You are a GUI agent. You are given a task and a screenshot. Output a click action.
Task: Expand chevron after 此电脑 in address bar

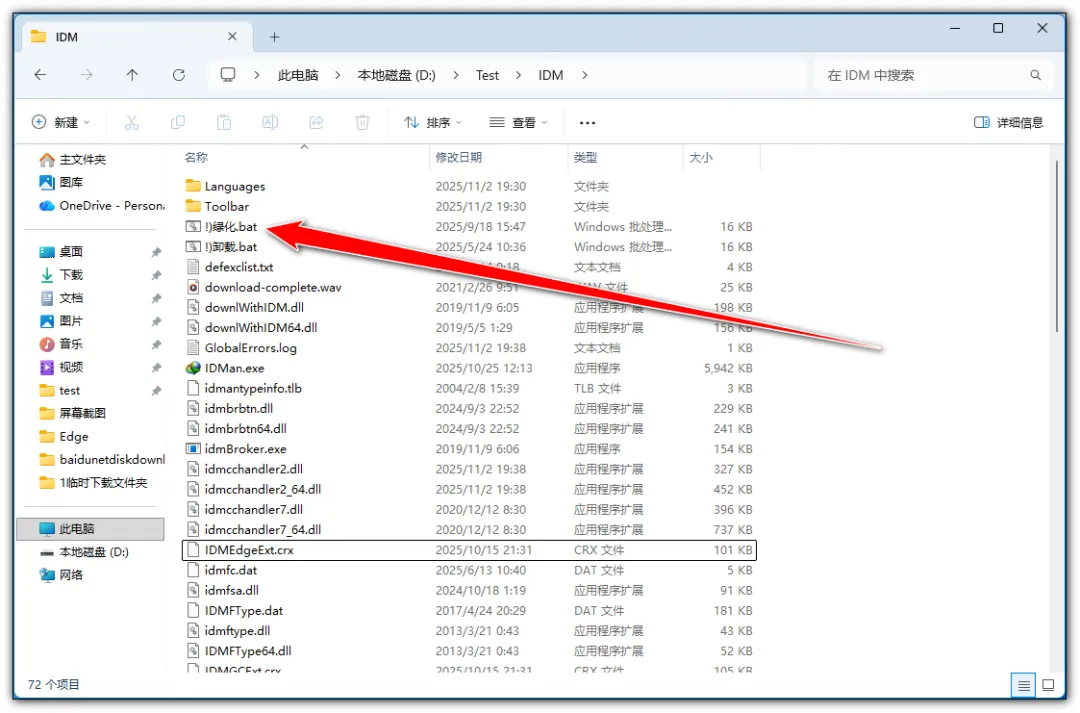pyautogui.click(x=338, y=75)
